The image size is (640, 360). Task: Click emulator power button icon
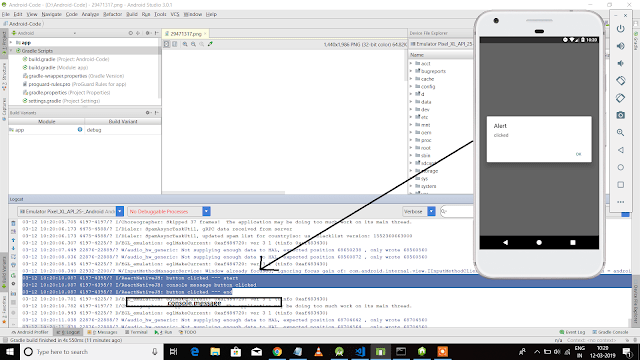point(620,29)
